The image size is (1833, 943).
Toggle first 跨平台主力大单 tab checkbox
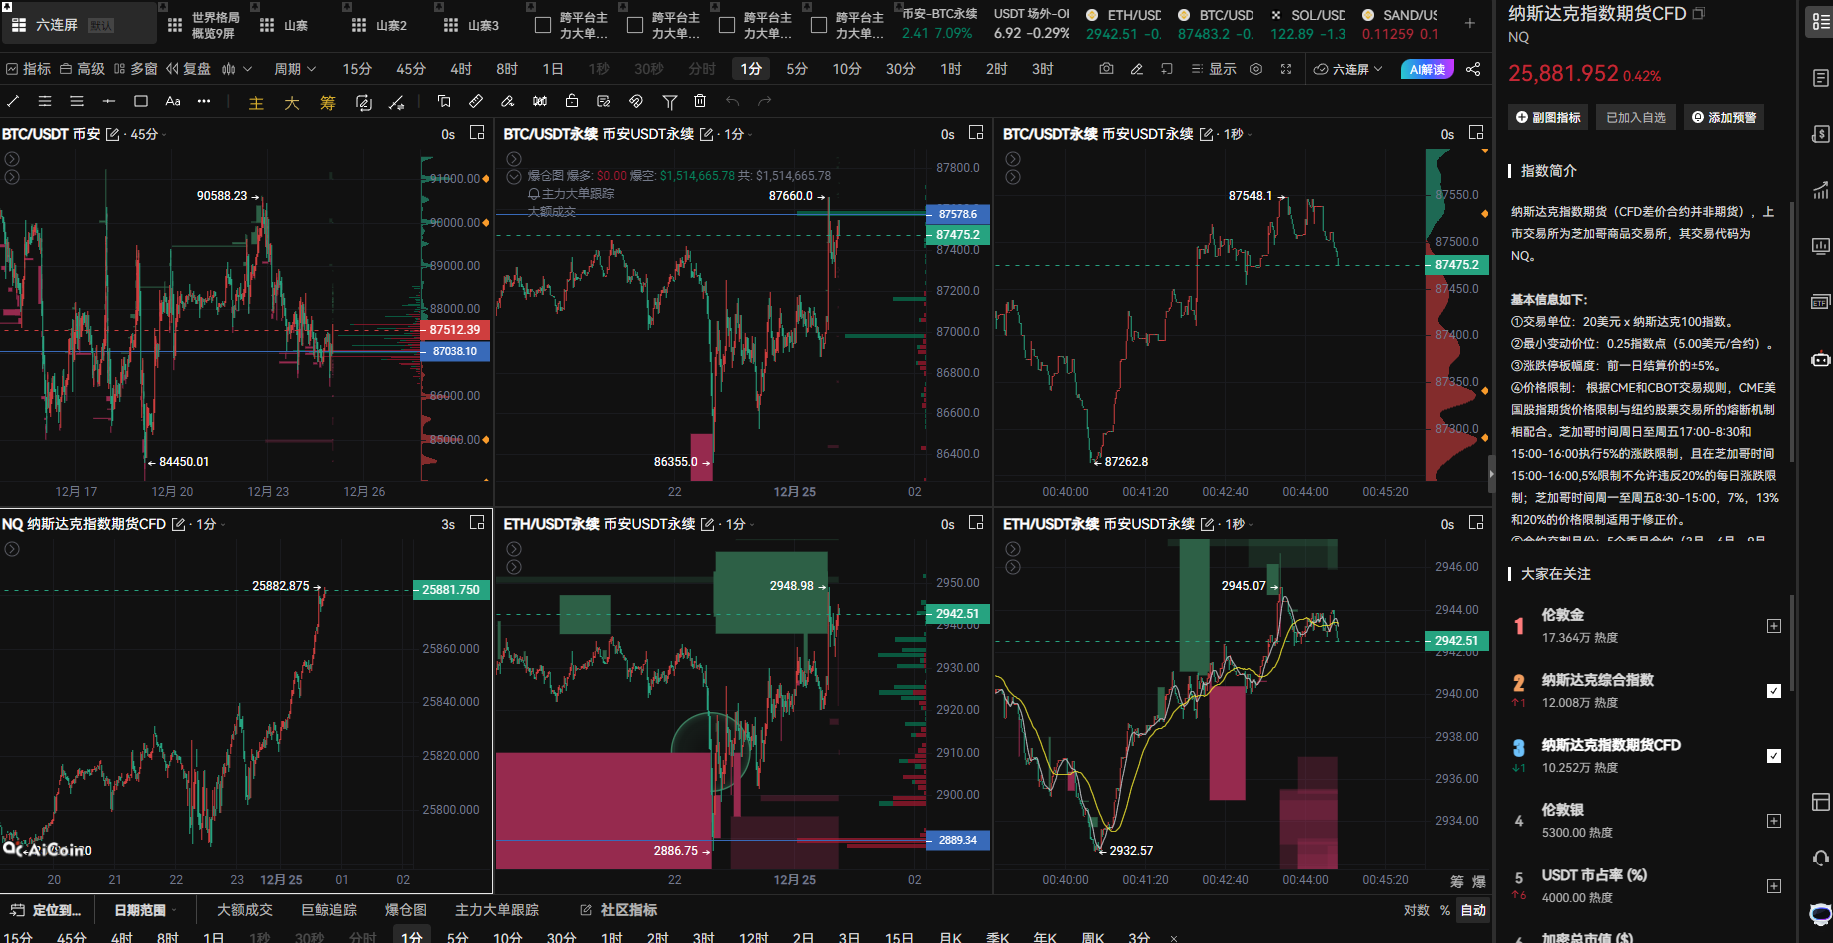tap(543, 25)
